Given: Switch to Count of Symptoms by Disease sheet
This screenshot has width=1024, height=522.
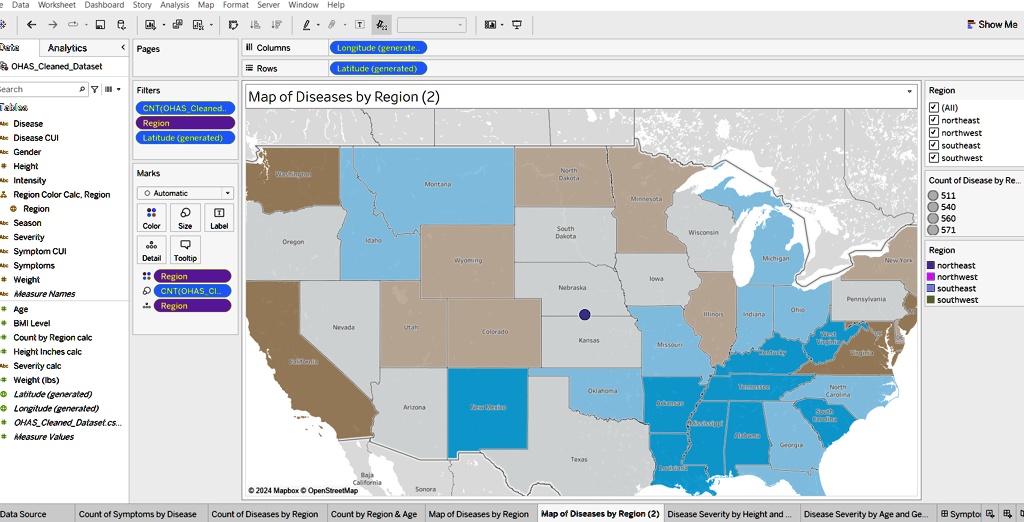Looking at the screenshot, I should pos(138,514).
